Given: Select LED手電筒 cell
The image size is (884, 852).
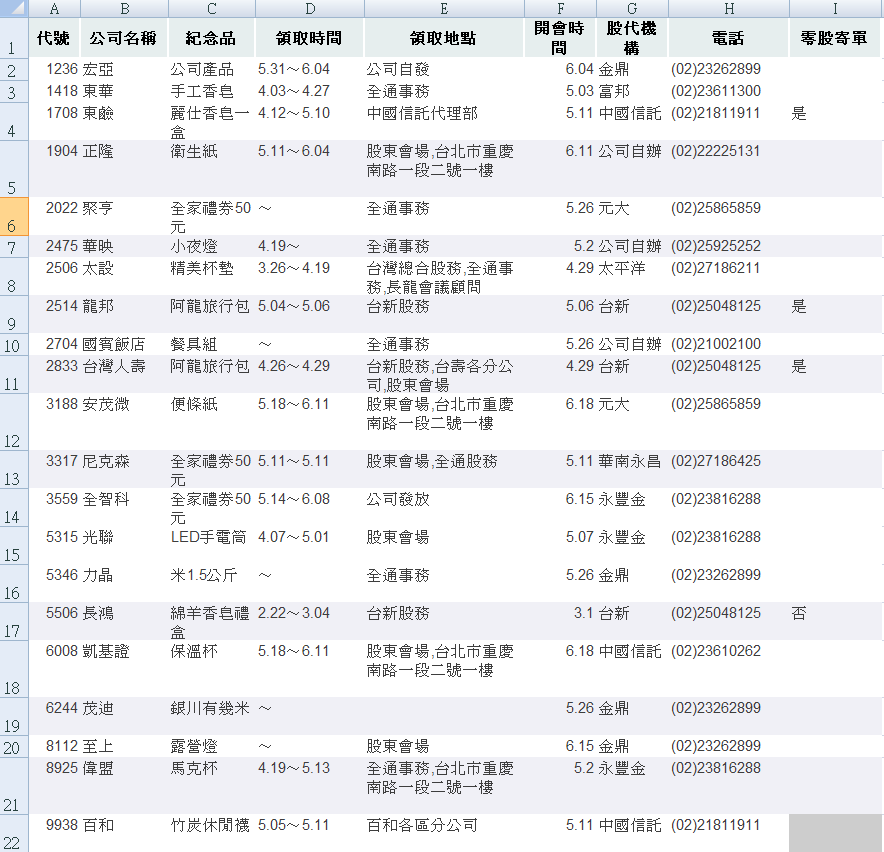Looking at the screenshot, I should (x=211, y=545).
